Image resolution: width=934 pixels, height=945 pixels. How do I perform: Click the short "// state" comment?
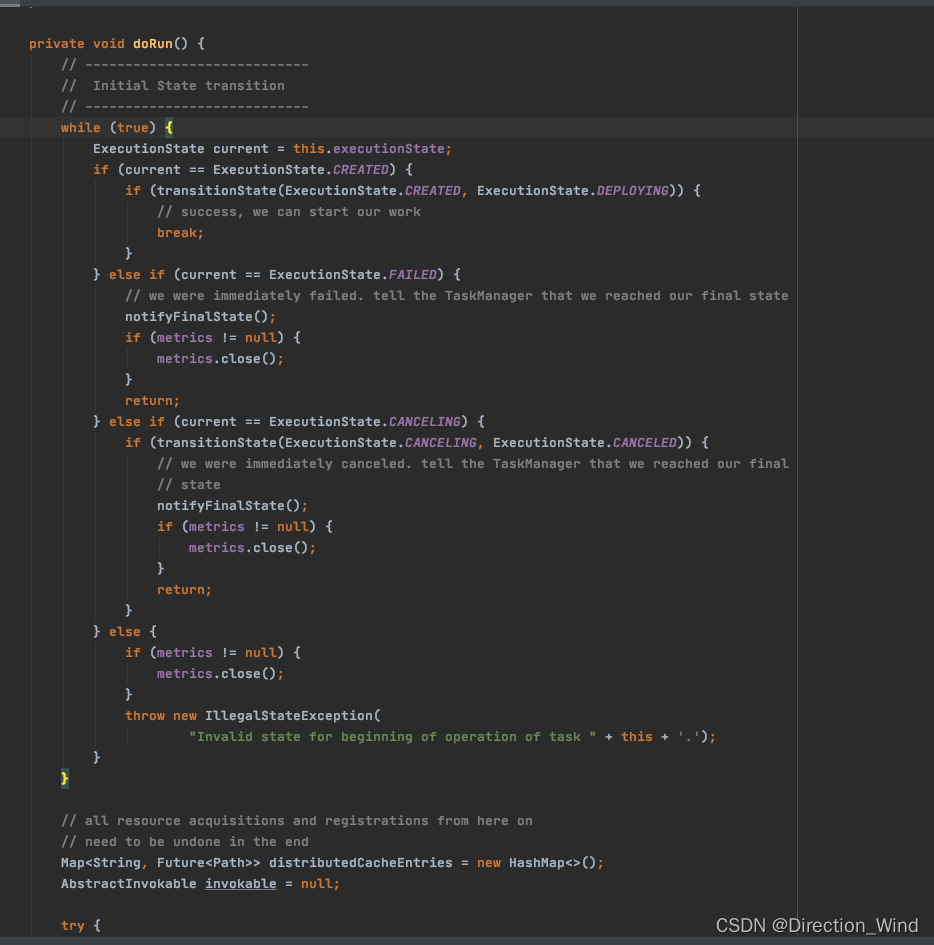point(189,485)
